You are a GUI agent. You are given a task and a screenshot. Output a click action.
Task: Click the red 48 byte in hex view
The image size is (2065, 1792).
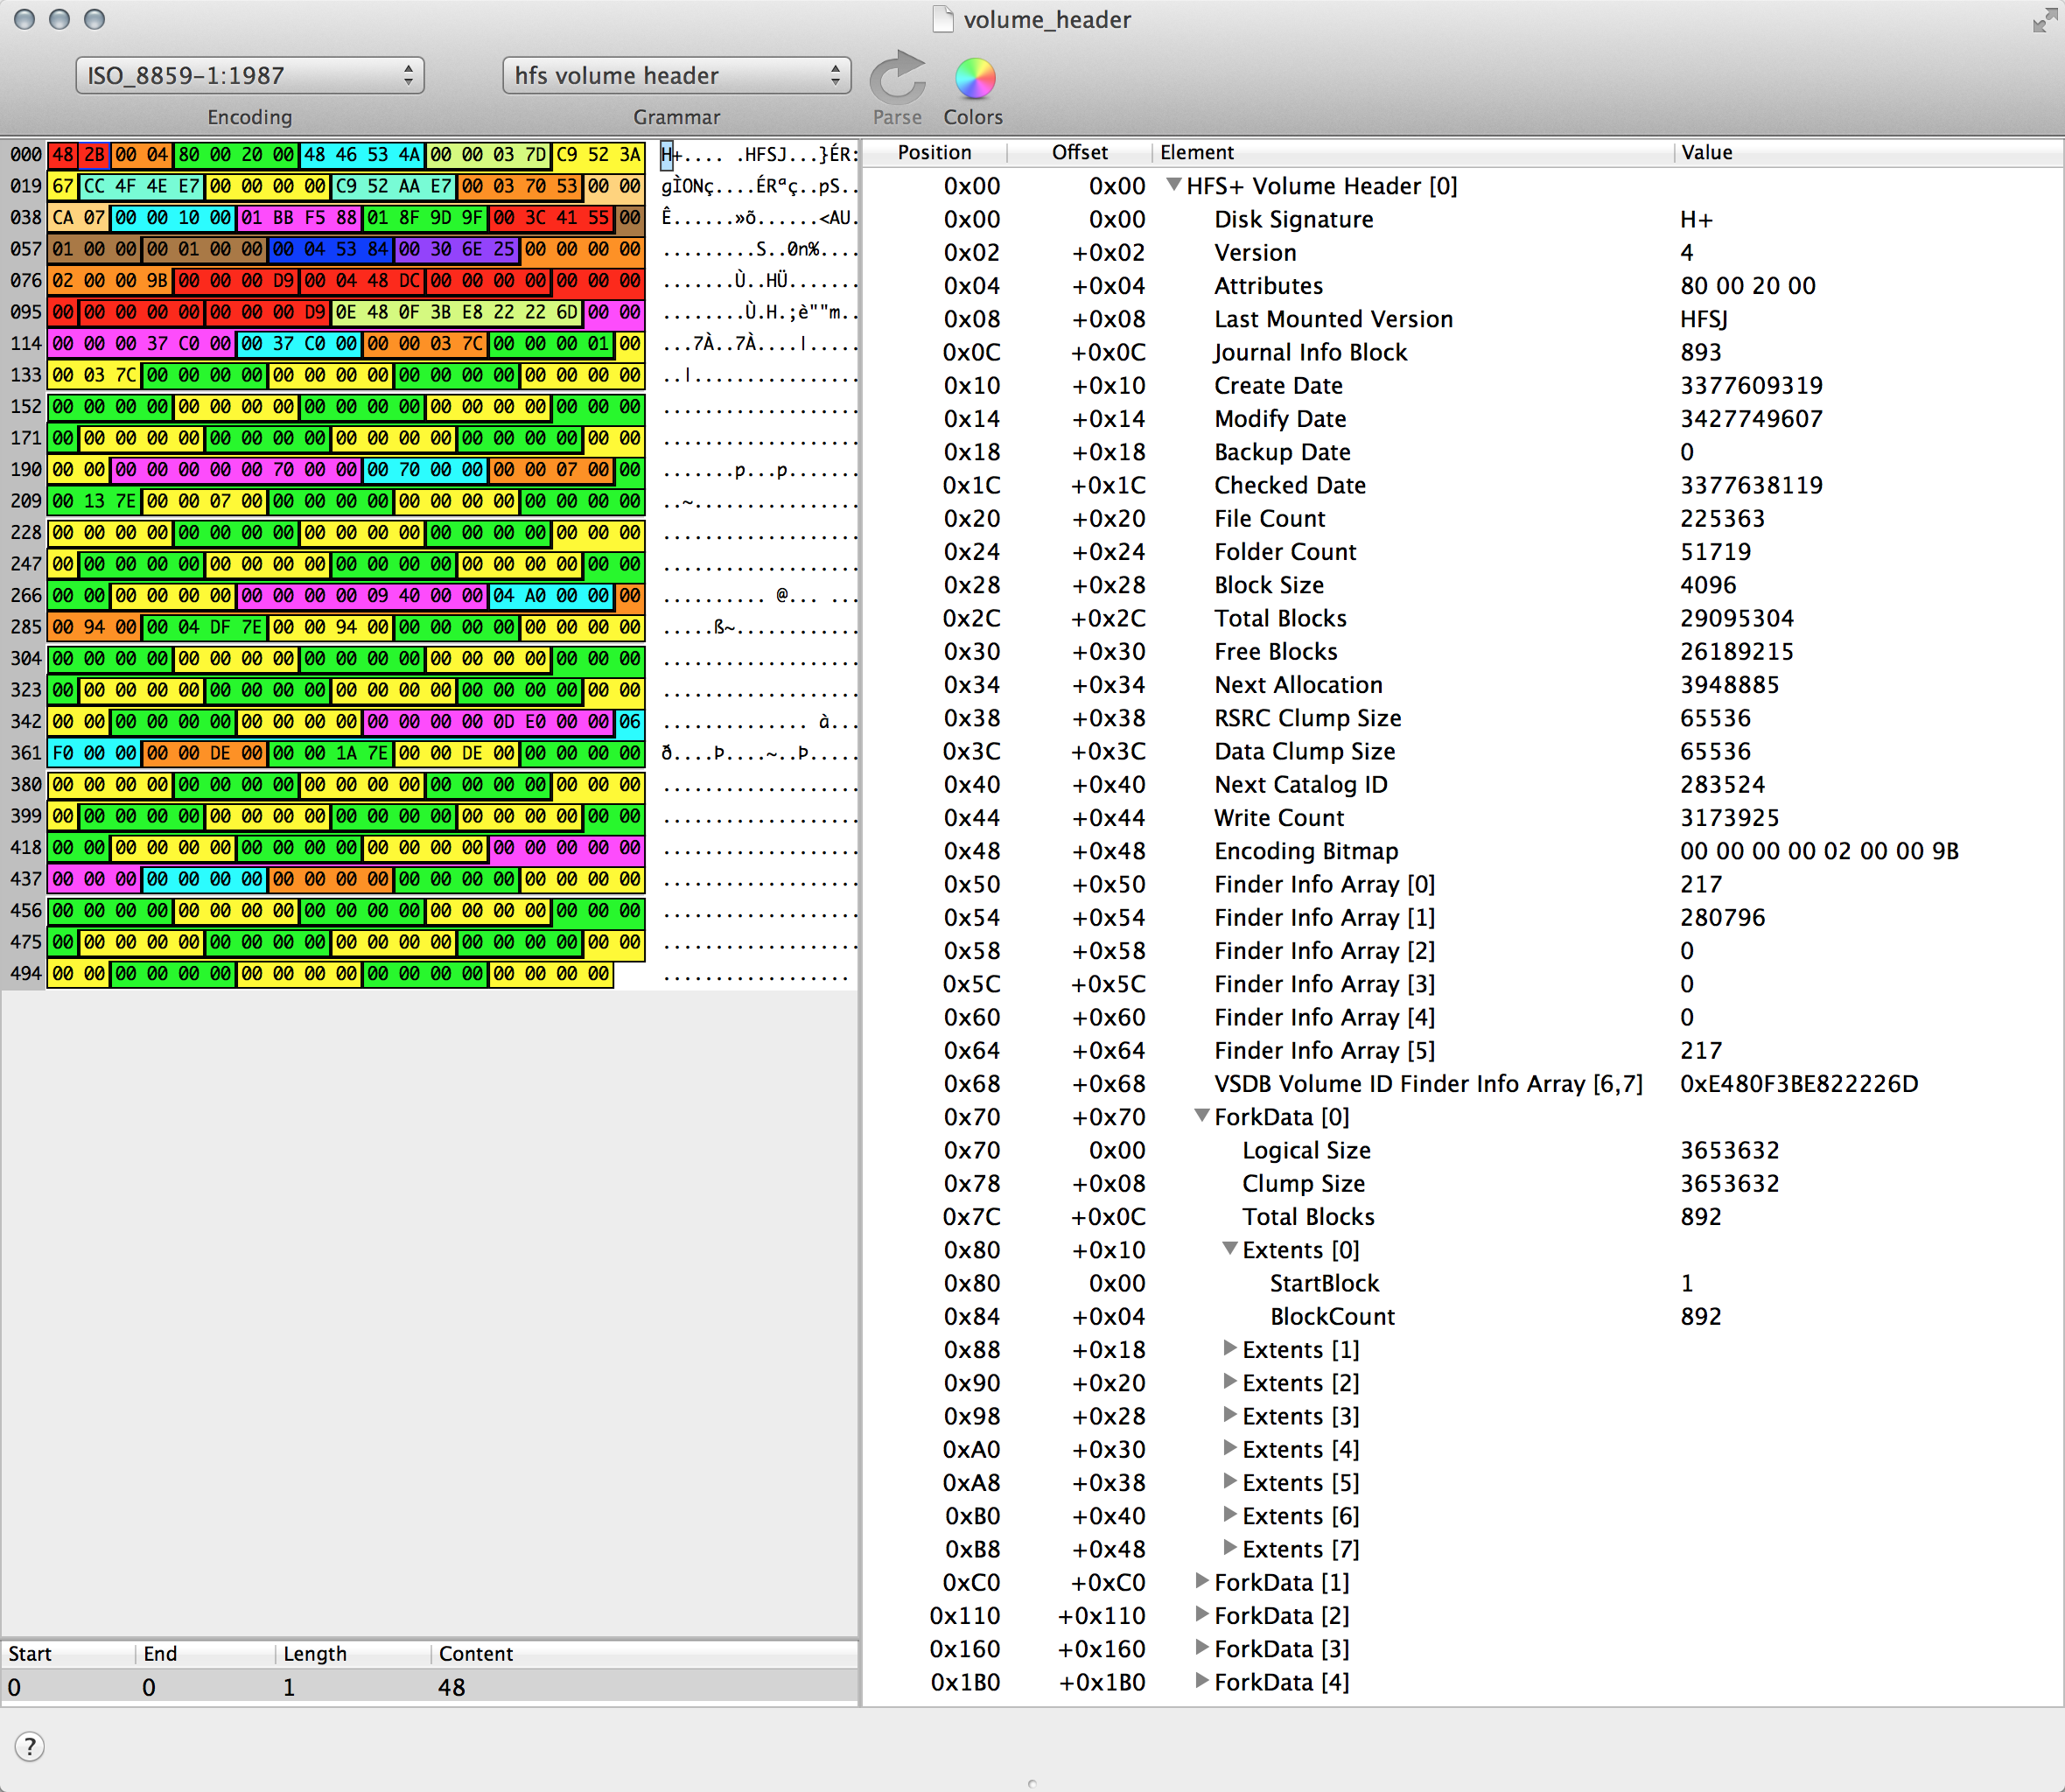tap(63, 155)
